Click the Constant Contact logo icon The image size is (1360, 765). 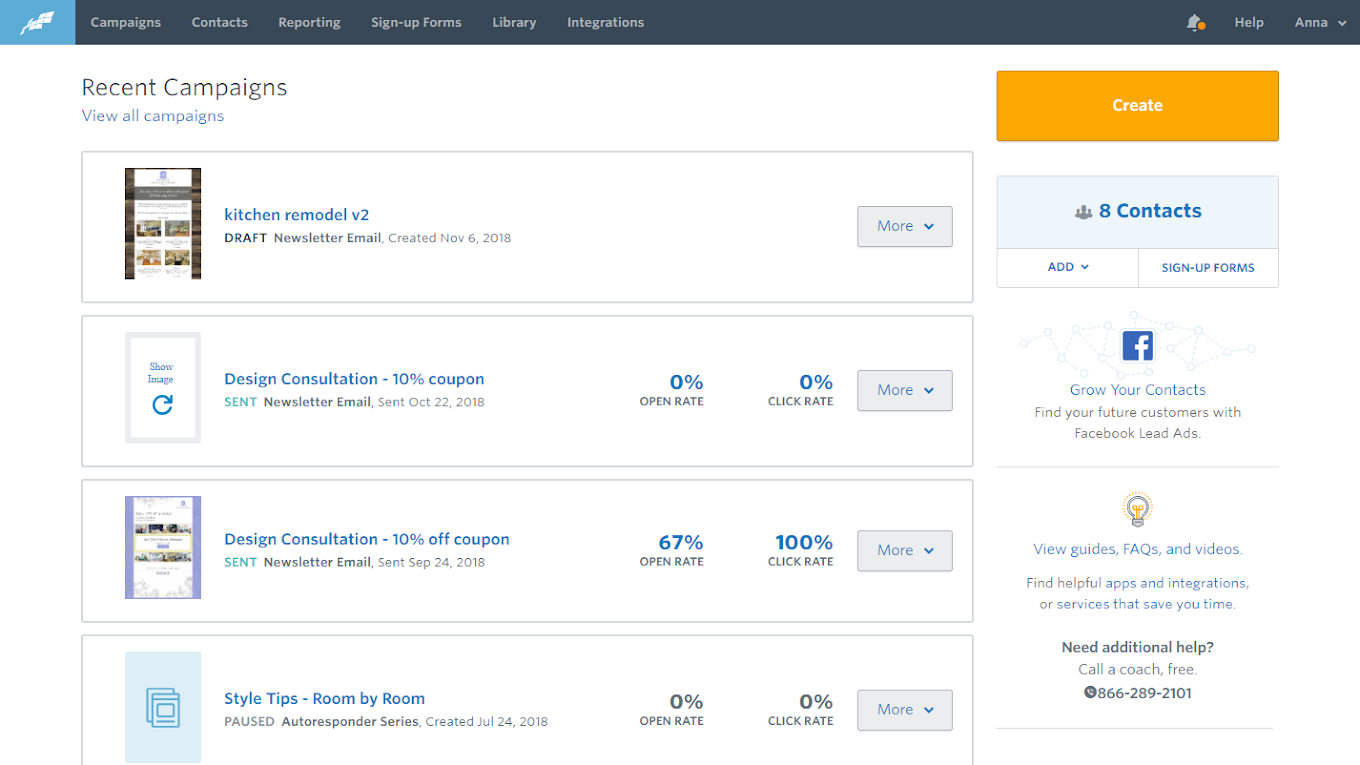tap(37, 22)
